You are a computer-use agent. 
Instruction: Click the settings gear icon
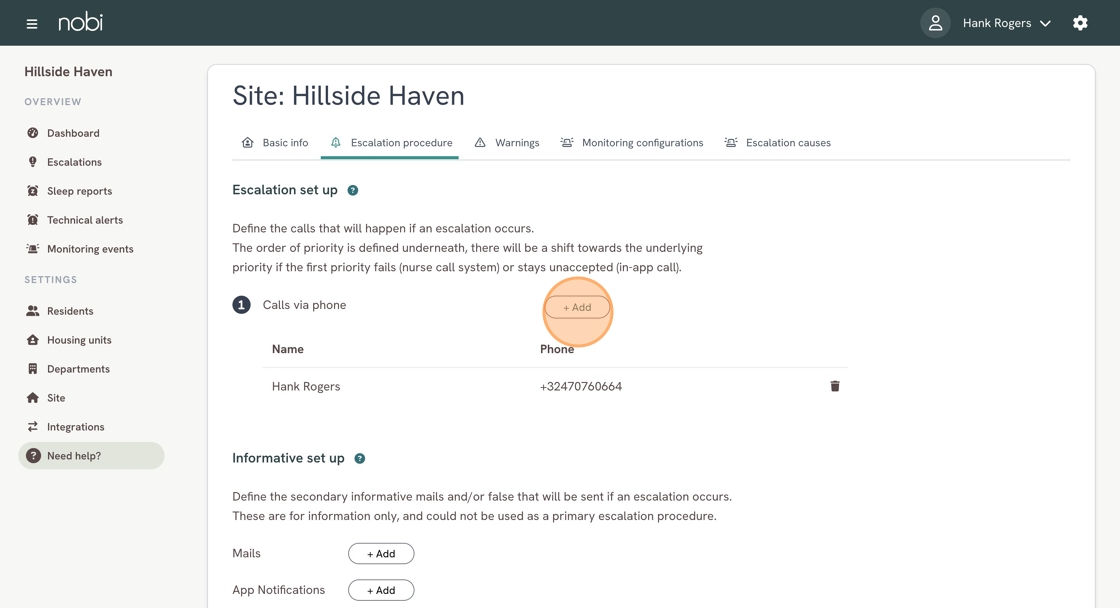(1080, 23)
